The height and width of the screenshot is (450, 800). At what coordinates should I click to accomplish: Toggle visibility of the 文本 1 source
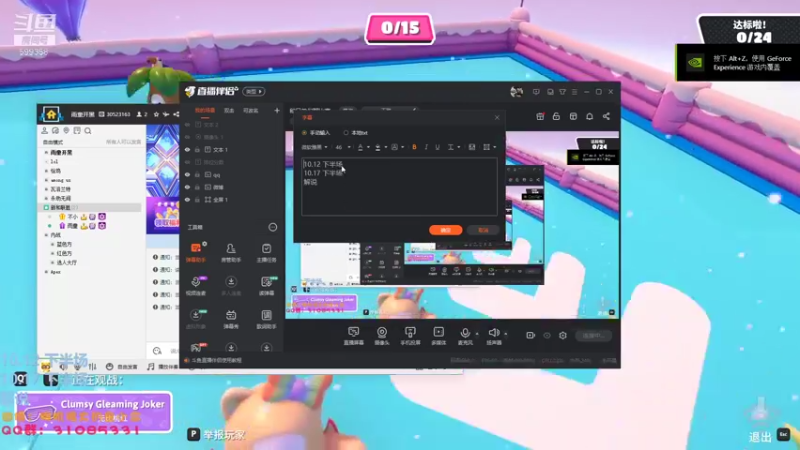pos(187,149)
